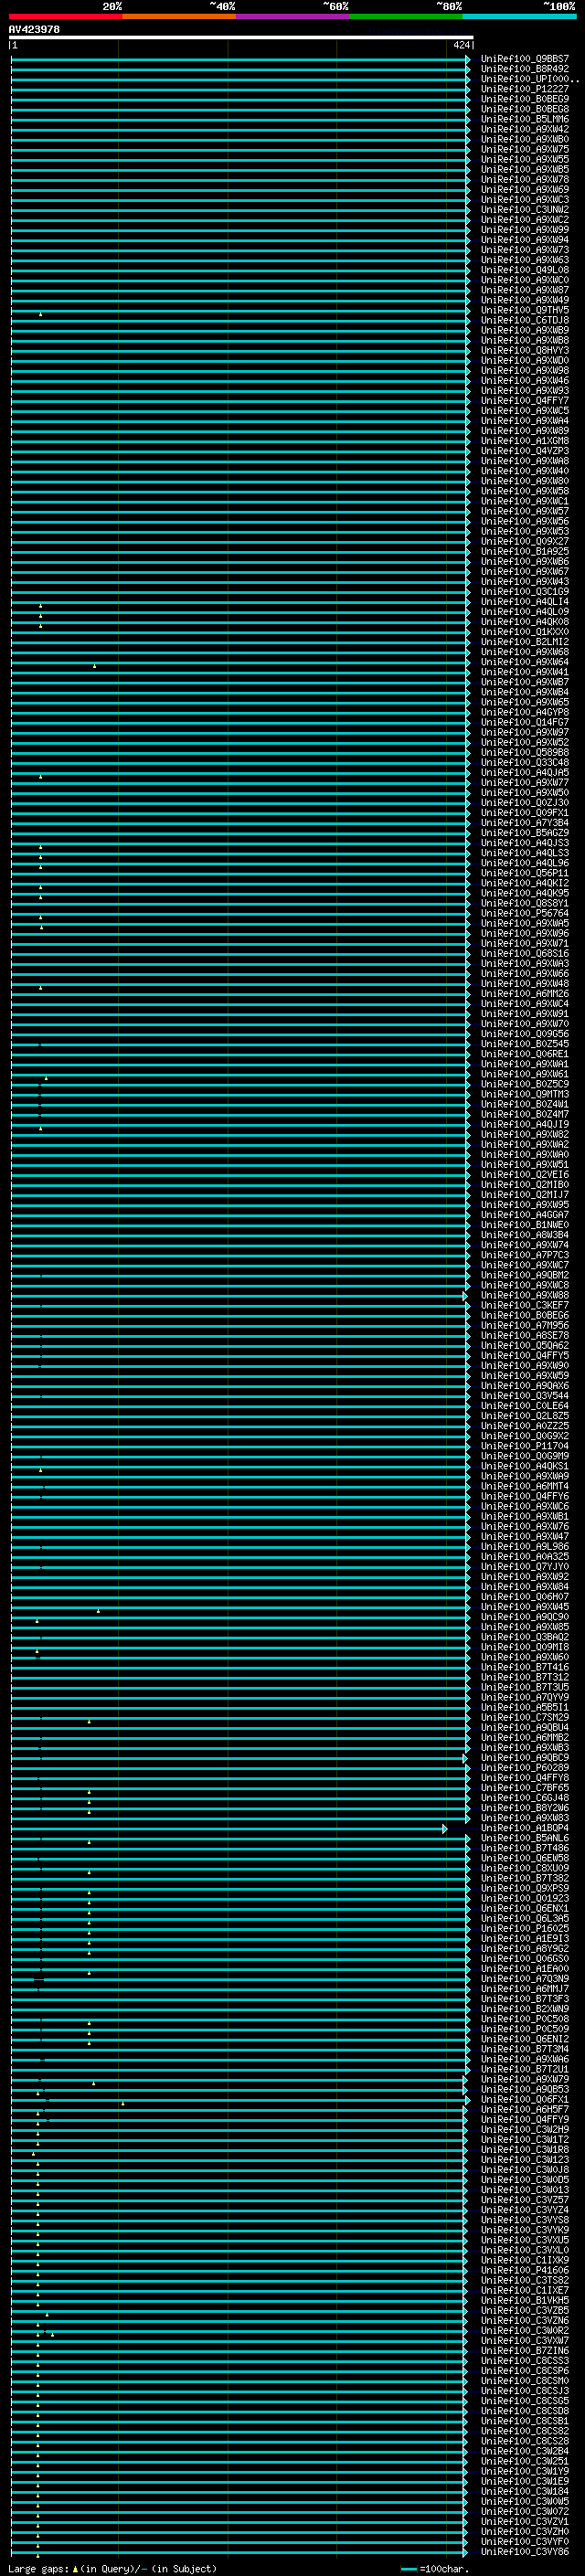Open hit UniRef100_Q2VEI6
This screenshot has width=585, height=2576.
[x=524, y=1175]
